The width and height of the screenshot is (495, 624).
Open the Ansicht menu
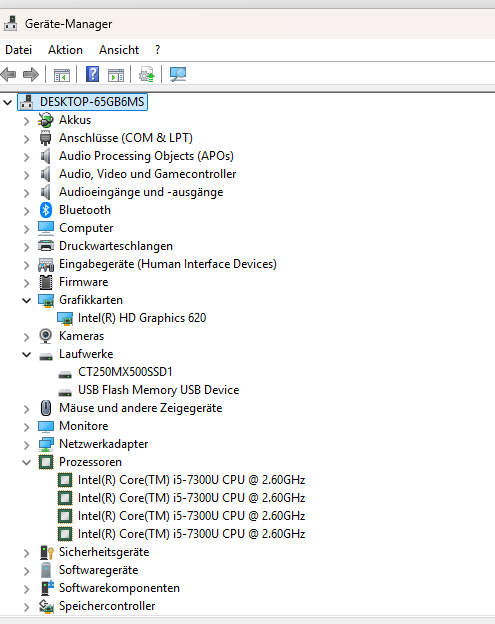pos(119,50)
